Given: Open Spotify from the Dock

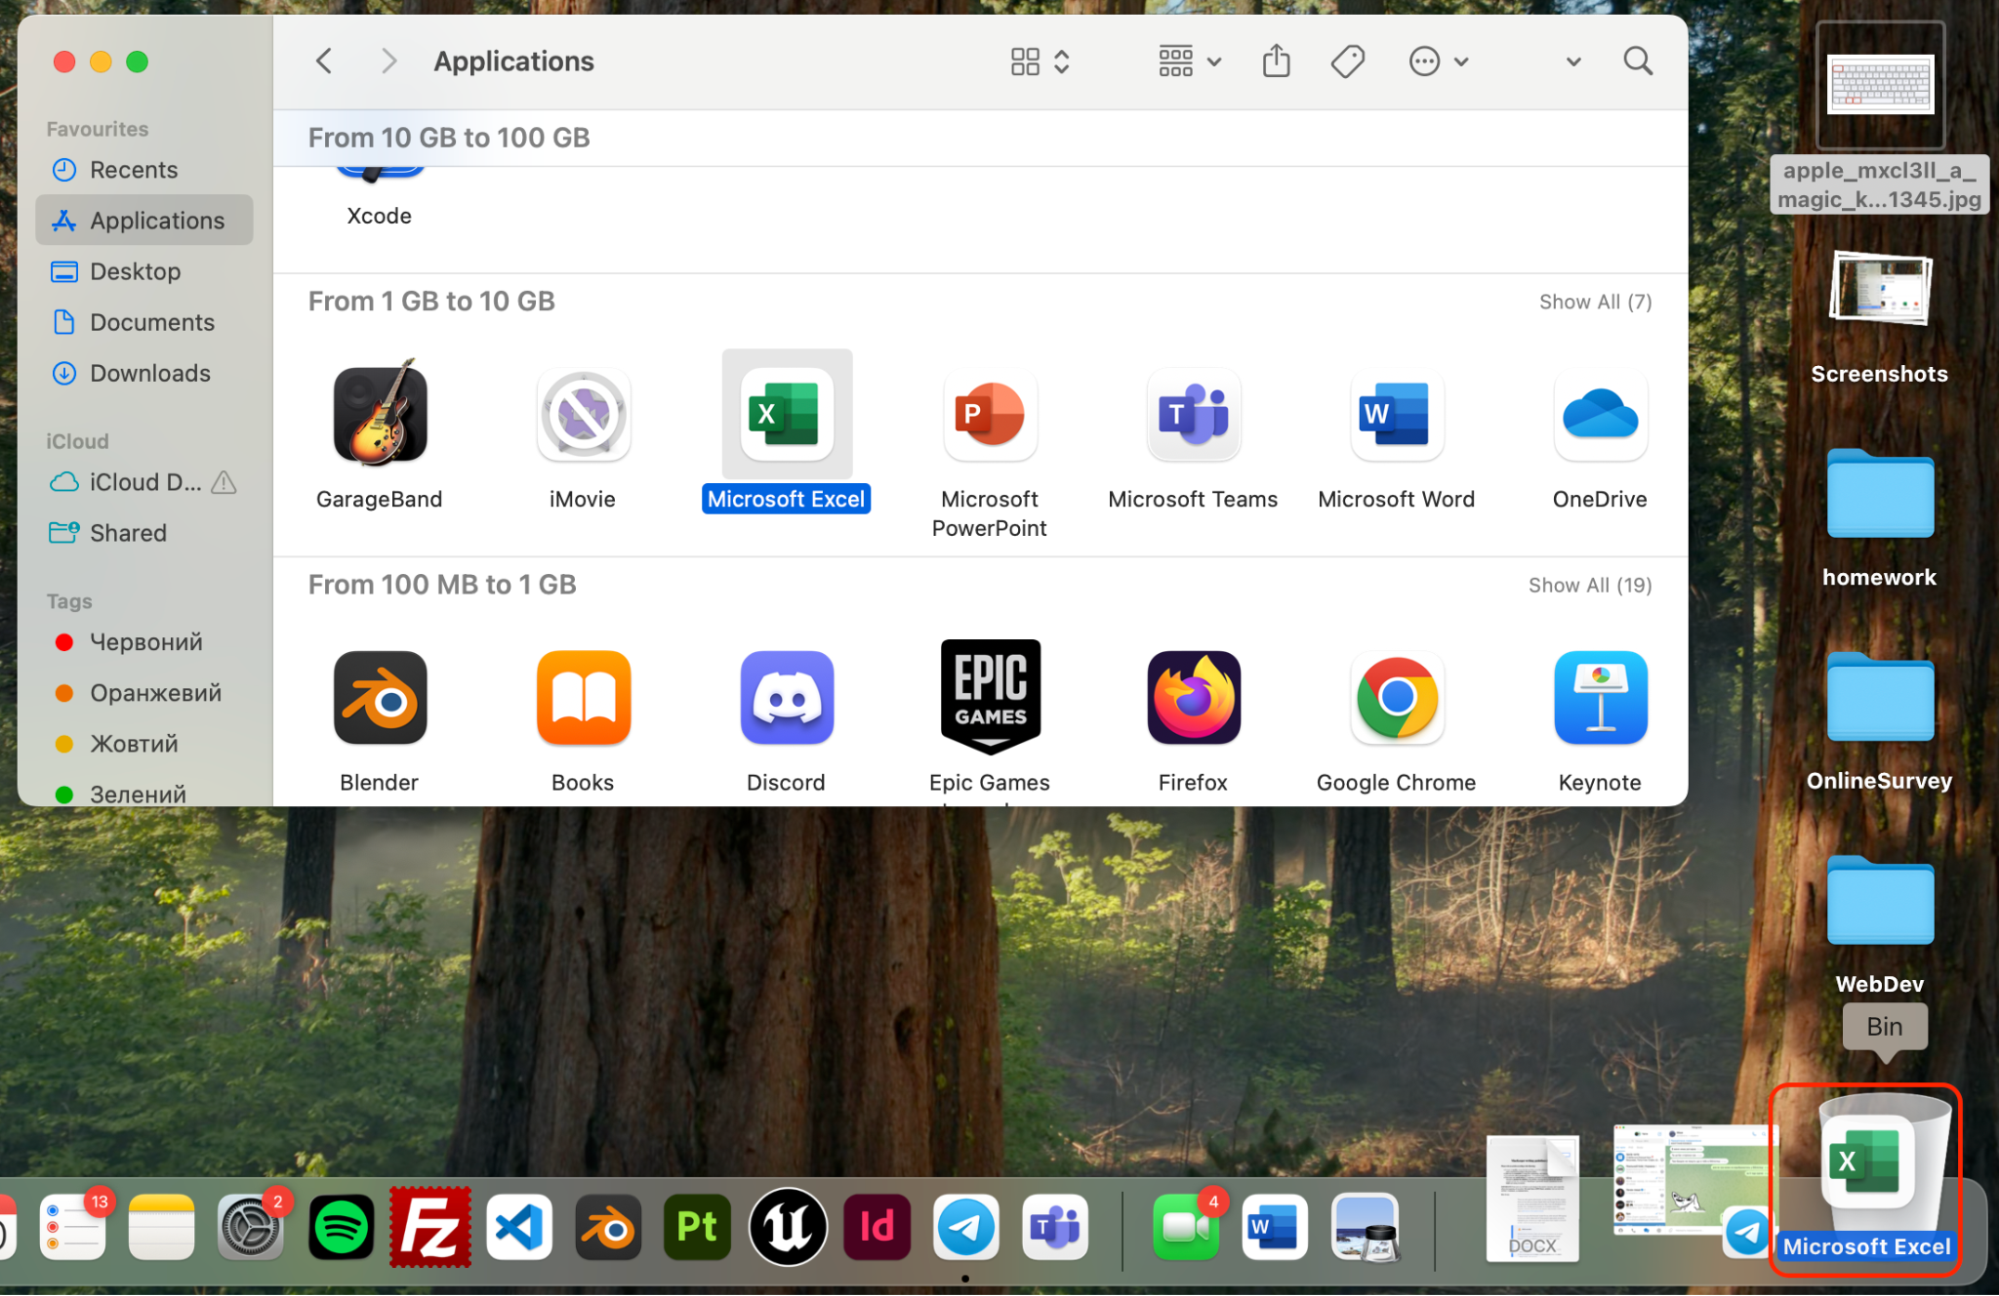Looking at the screenshot, I should coord(340,1227).
